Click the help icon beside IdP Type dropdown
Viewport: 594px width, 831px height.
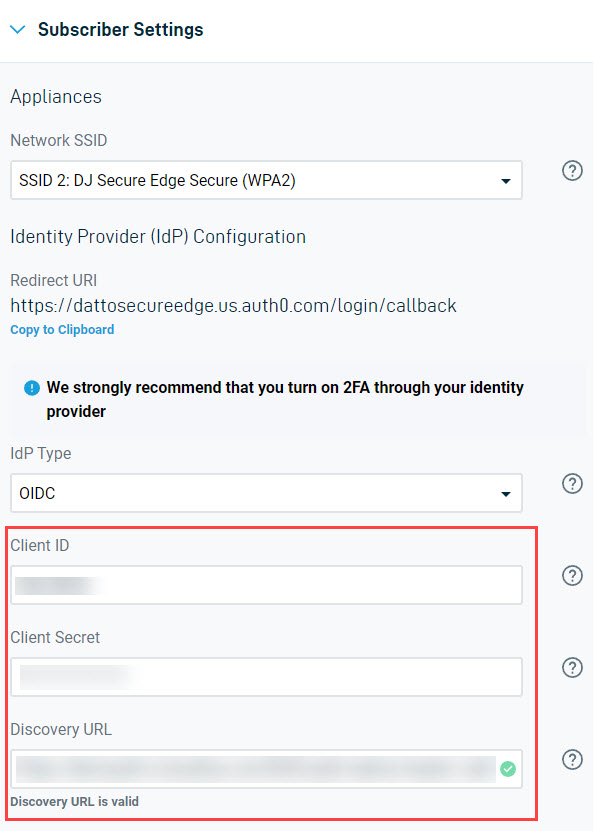pyautogui.click(x=572, y=483)
